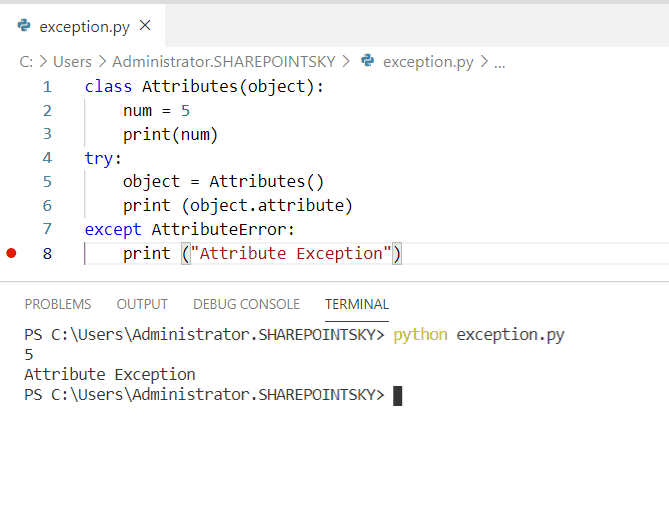This screenshot has height=524, width=669.
Task: Select the exception.py editor tab
Action: pos(82,26)
